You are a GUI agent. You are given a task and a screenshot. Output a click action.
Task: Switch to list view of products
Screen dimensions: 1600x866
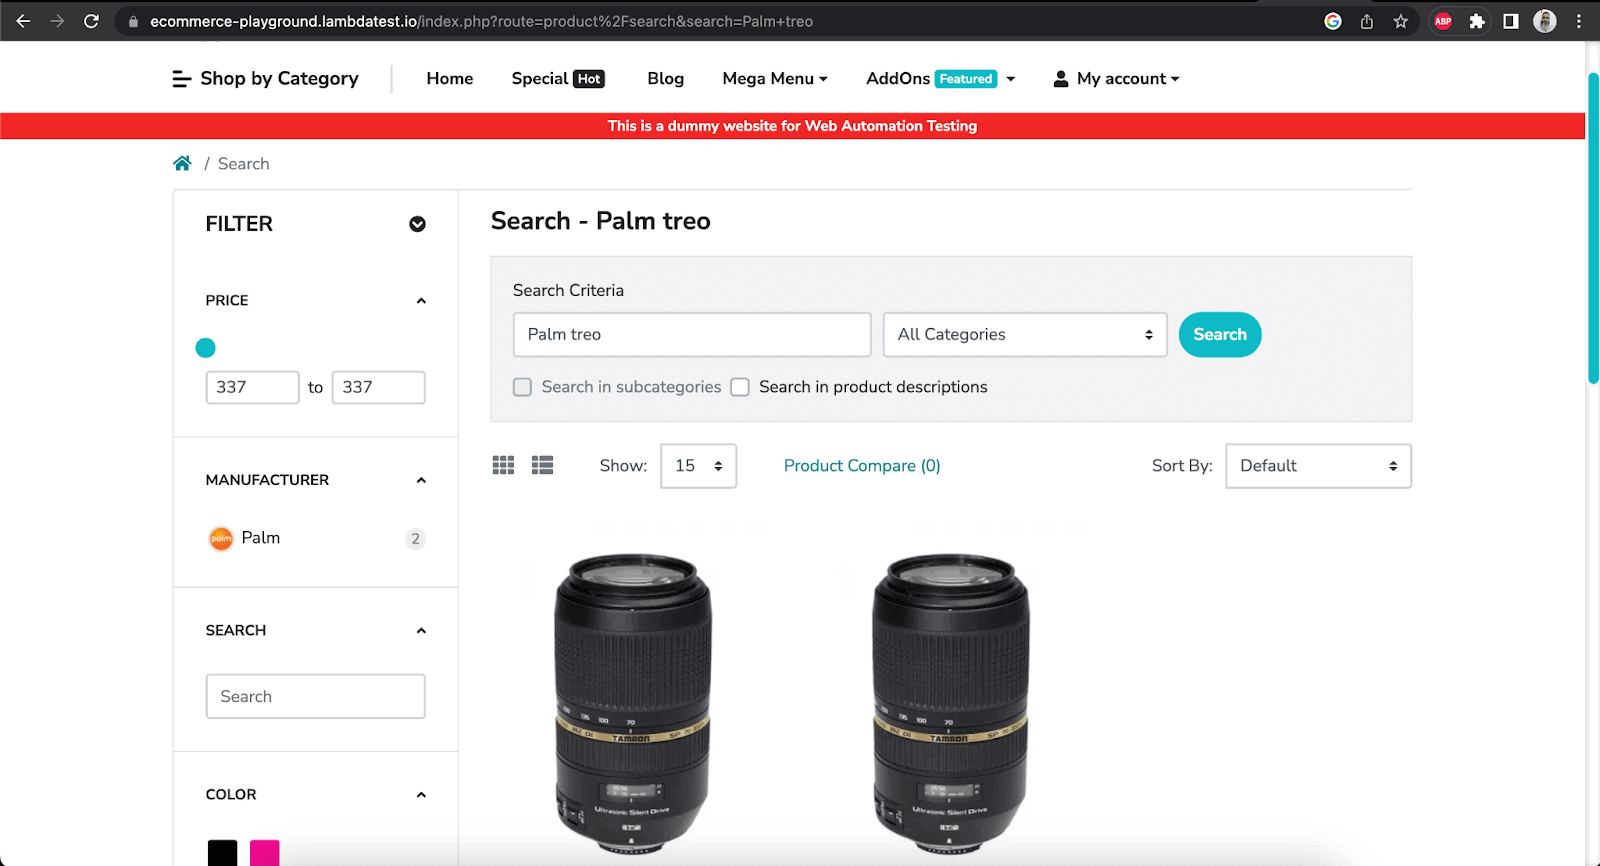542,465
